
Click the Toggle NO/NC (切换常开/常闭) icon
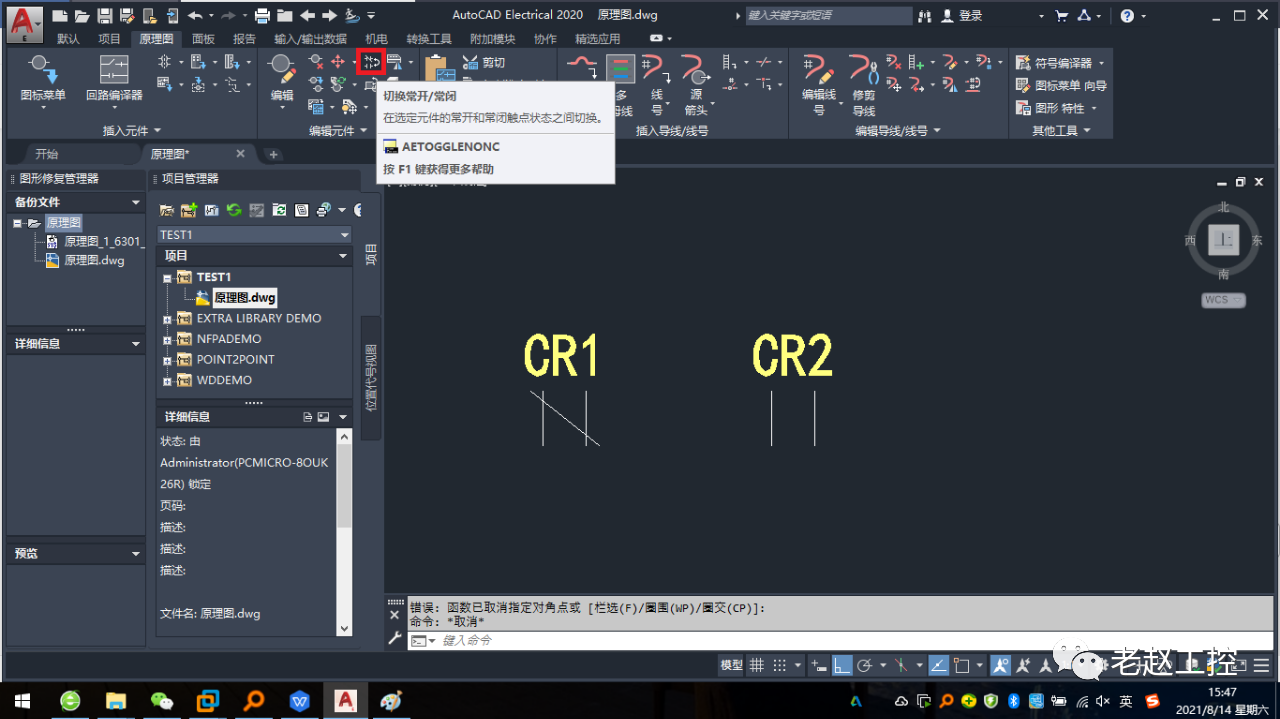(371, 62)
